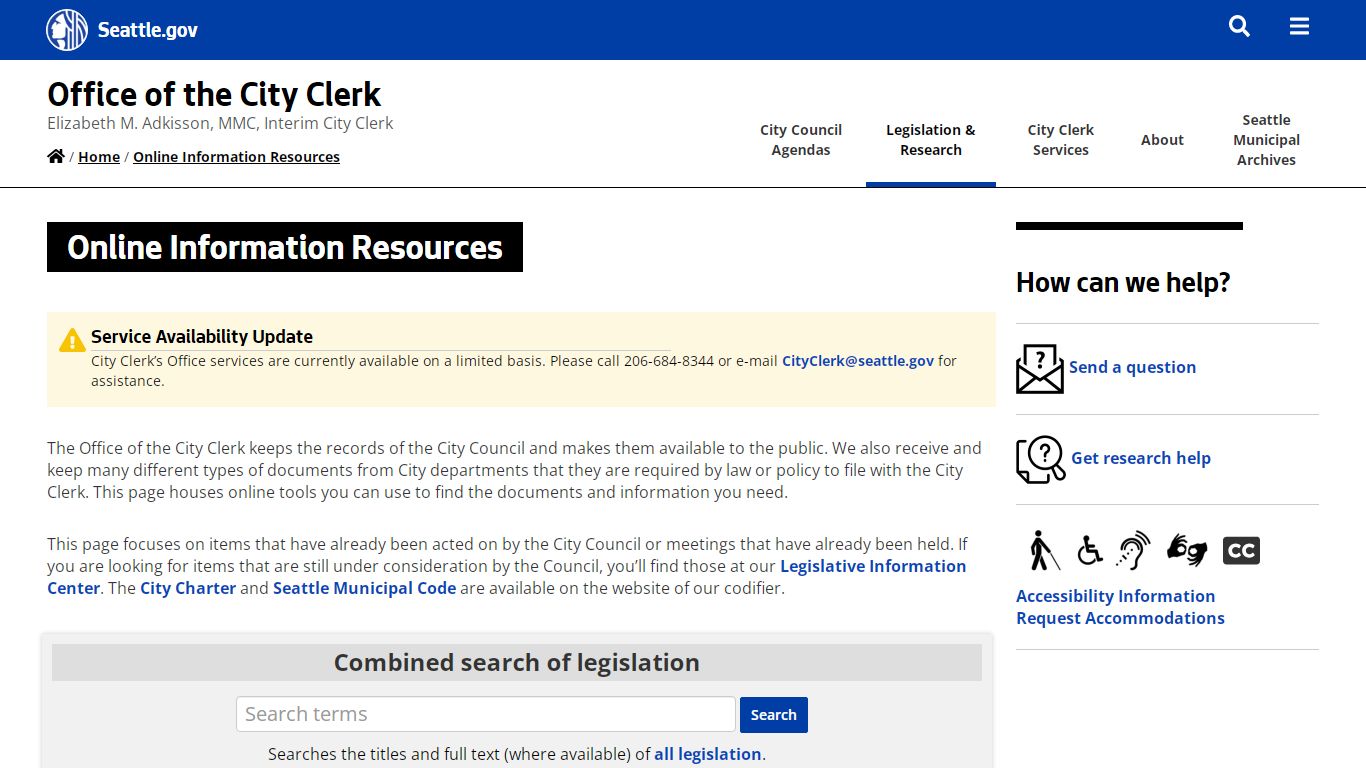Image resolution: width=1366 pixels, height=768 pixels.
Task: Click the wheelchair accessibility icon
Action: pyautogui.click(x=1089, y=550)
